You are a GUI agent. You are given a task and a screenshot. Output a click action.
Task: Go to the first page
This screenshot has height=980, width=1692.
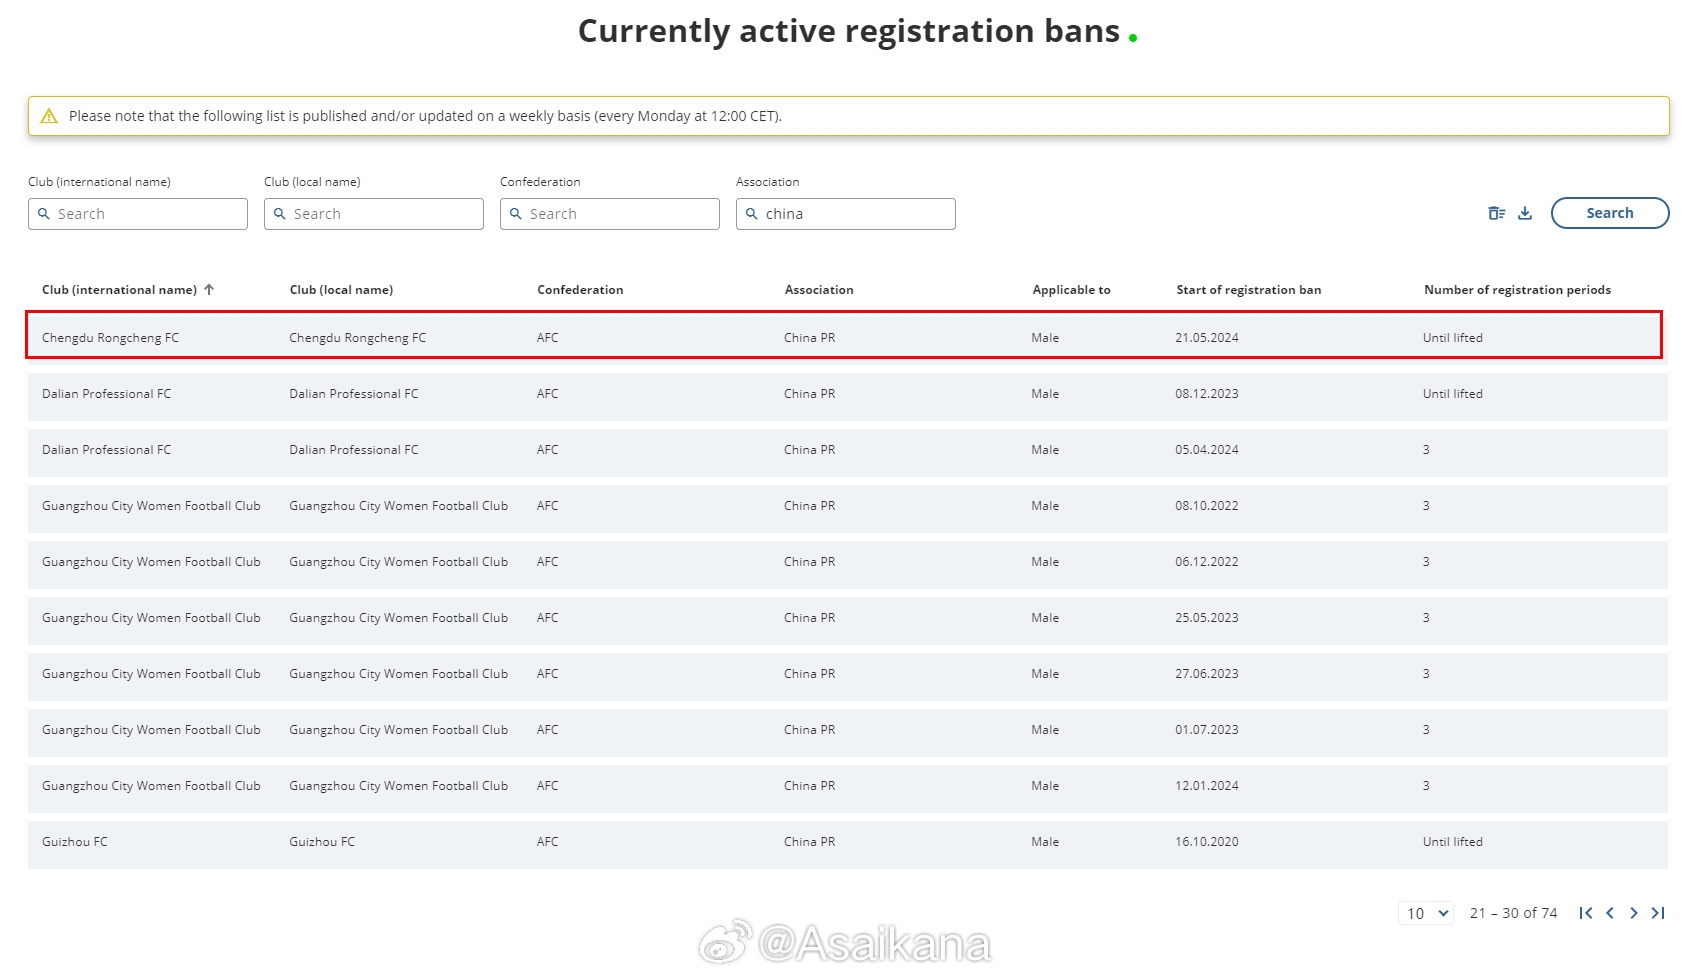click(x=1585, y=913)
